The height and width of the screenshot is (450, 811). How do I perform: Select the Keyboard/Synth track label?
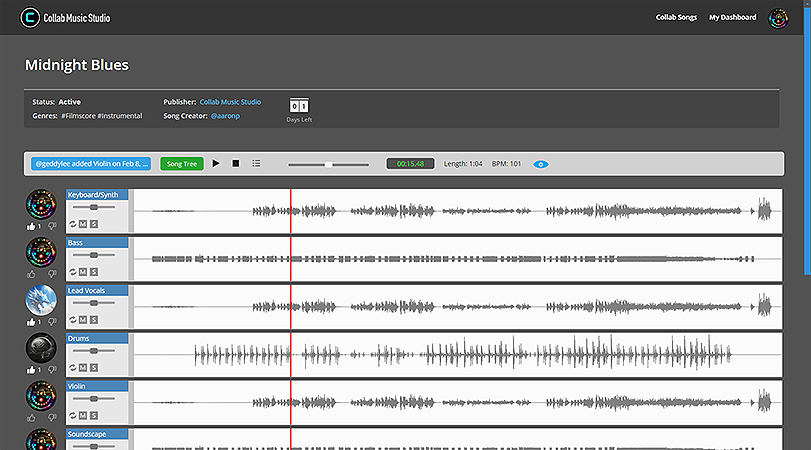[x=97, y=194]
